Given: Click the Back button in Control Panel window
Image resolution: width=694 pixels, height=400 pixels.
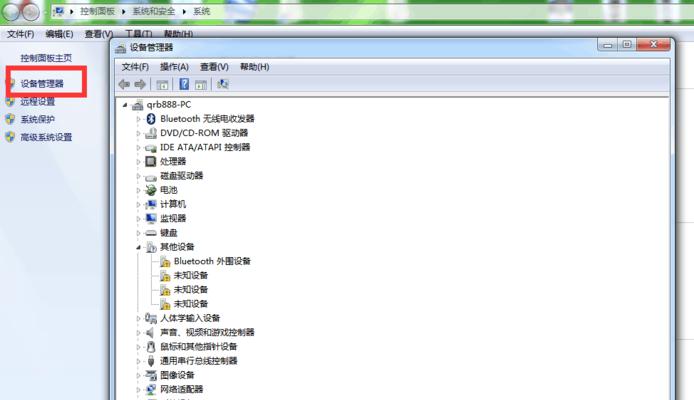Looking at the screenshot, I should (11, 12).
